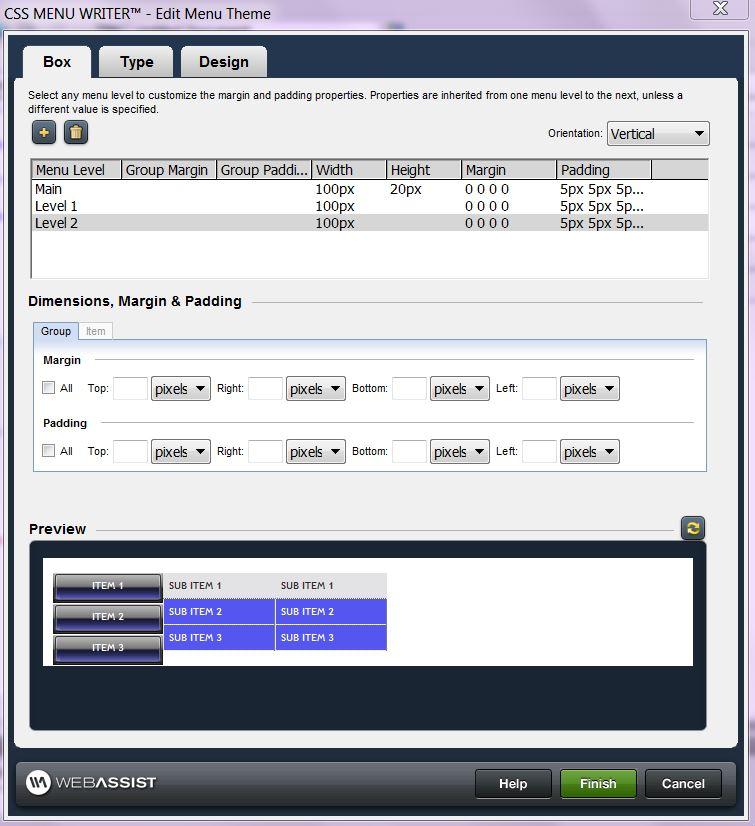
Task: Open Margin Right units dropdown
Action: [316, 389]
